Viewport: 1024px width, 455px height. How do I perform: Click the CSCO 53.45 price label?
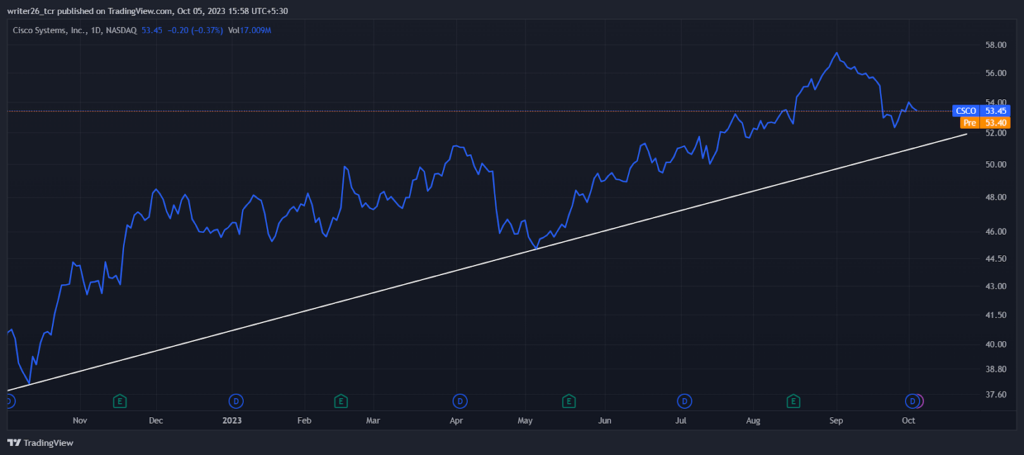tap(981, 111)
